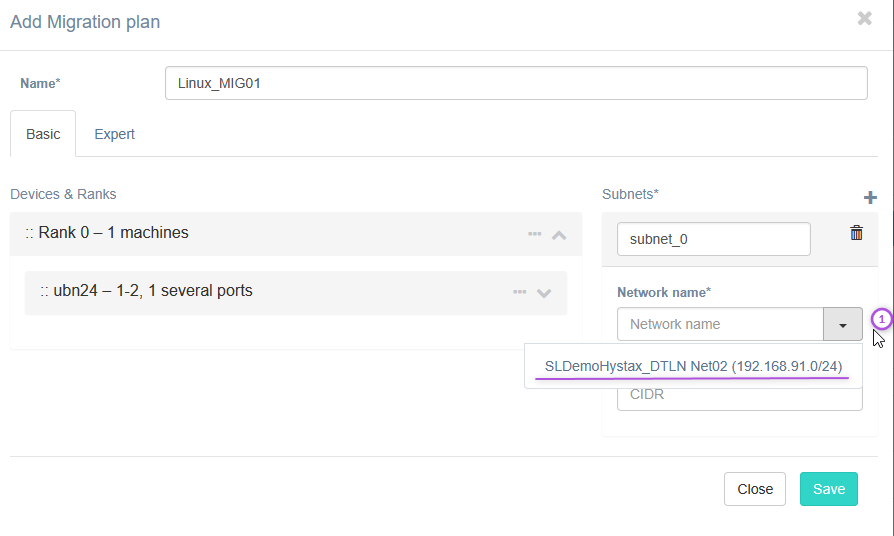Open the ubn24 device ellipsis menu

520,292
